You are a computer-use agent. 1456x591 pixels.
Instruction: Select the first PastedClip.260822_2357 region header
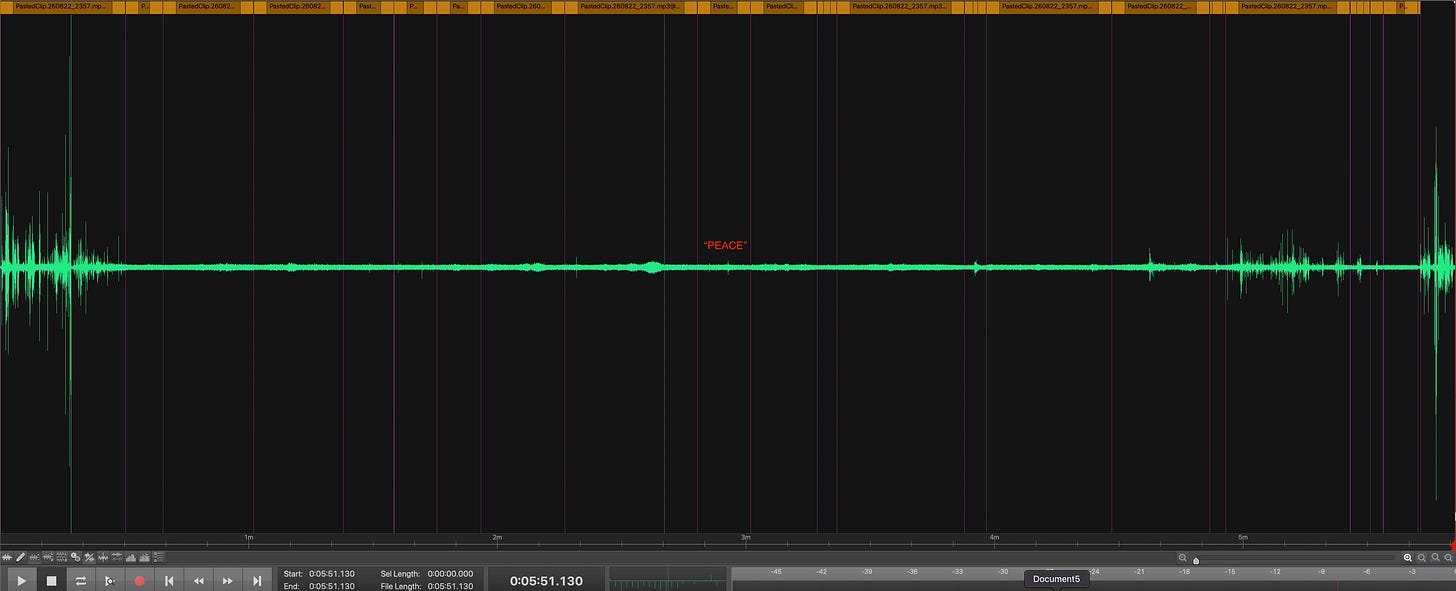click(x=60, y=6)
